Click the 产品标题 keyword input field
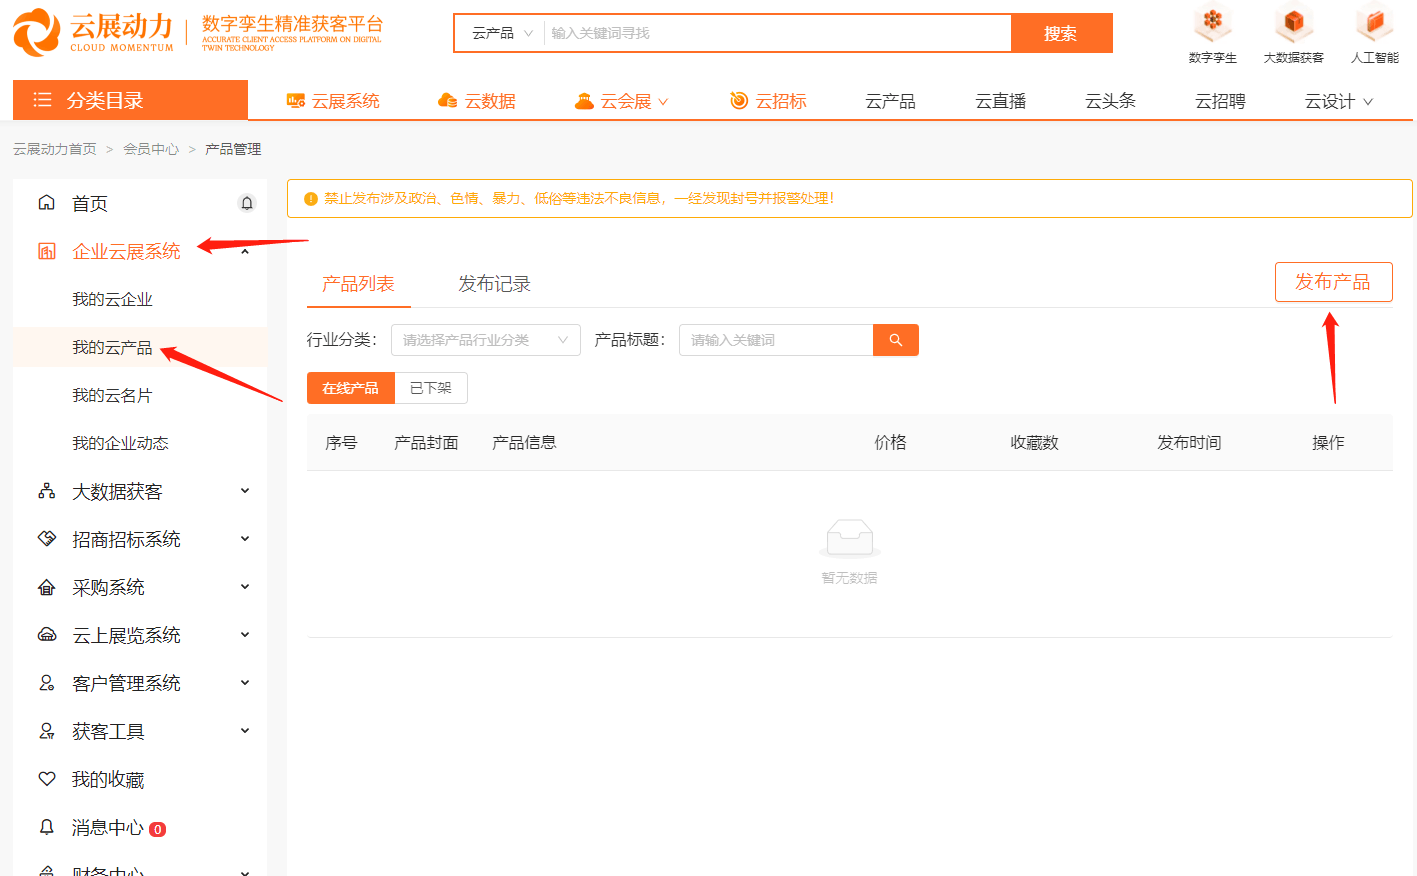 coord(775,340)
